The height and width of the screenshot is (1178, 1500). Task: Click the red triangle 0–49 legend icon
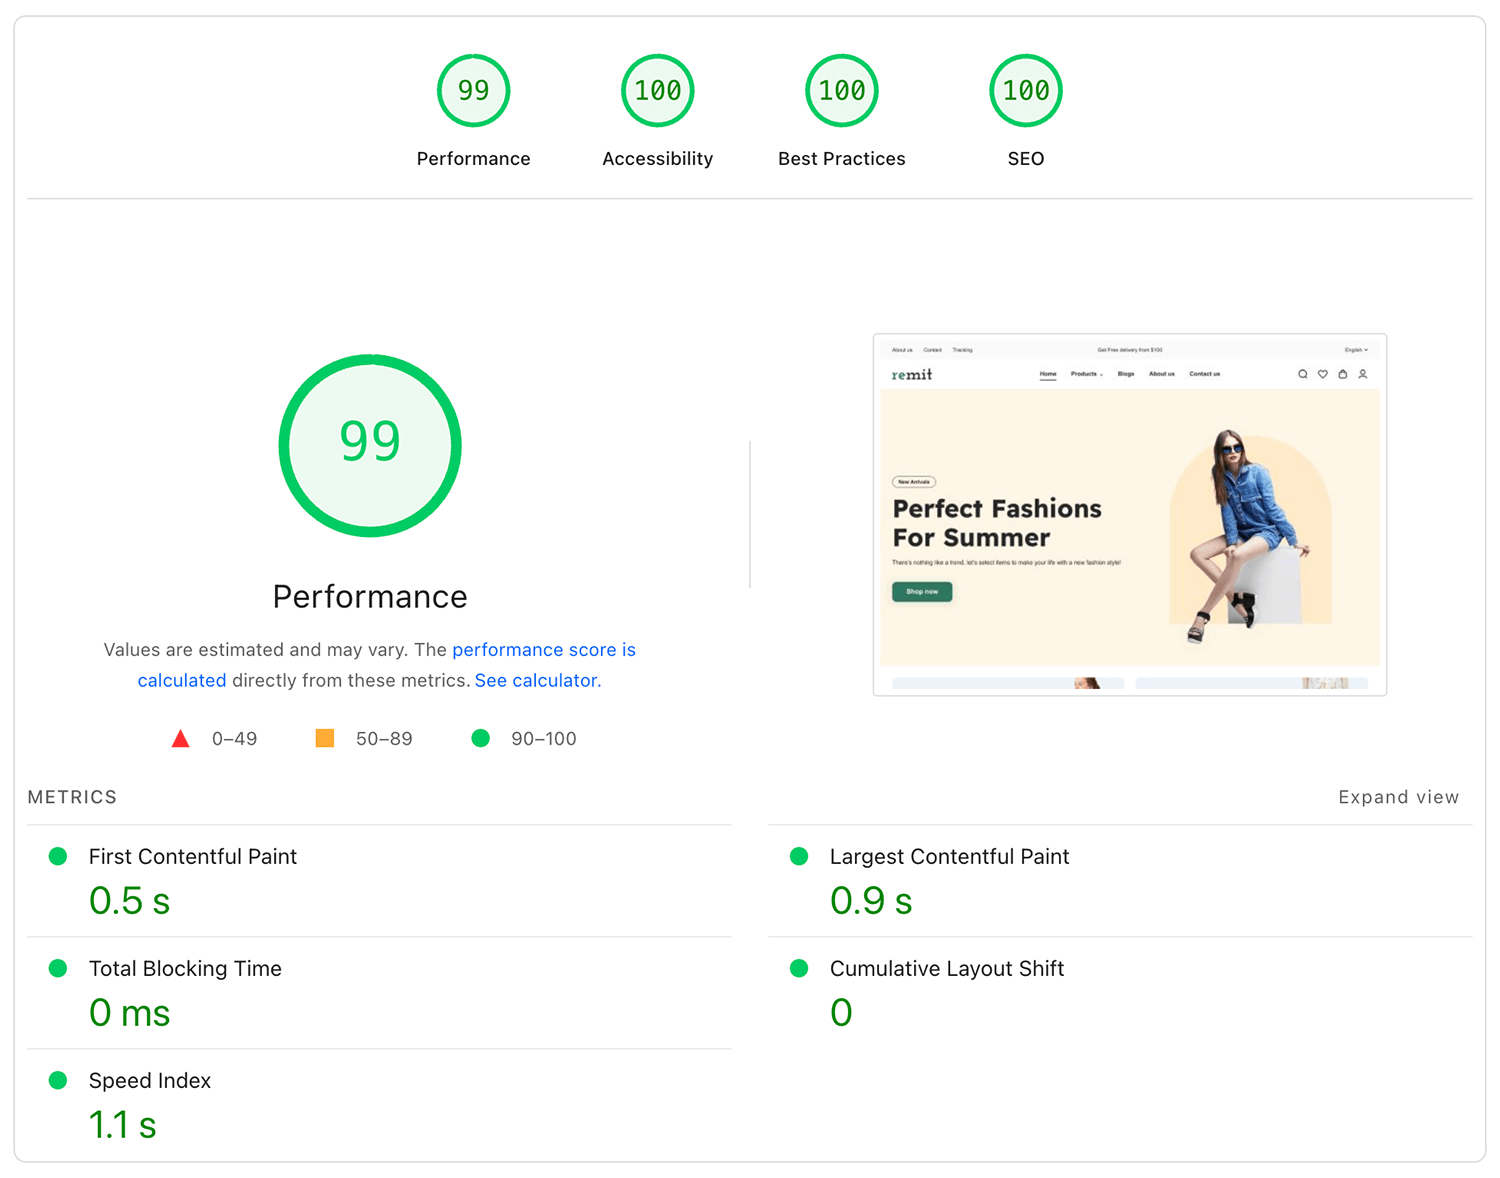[x=181, y=739]
